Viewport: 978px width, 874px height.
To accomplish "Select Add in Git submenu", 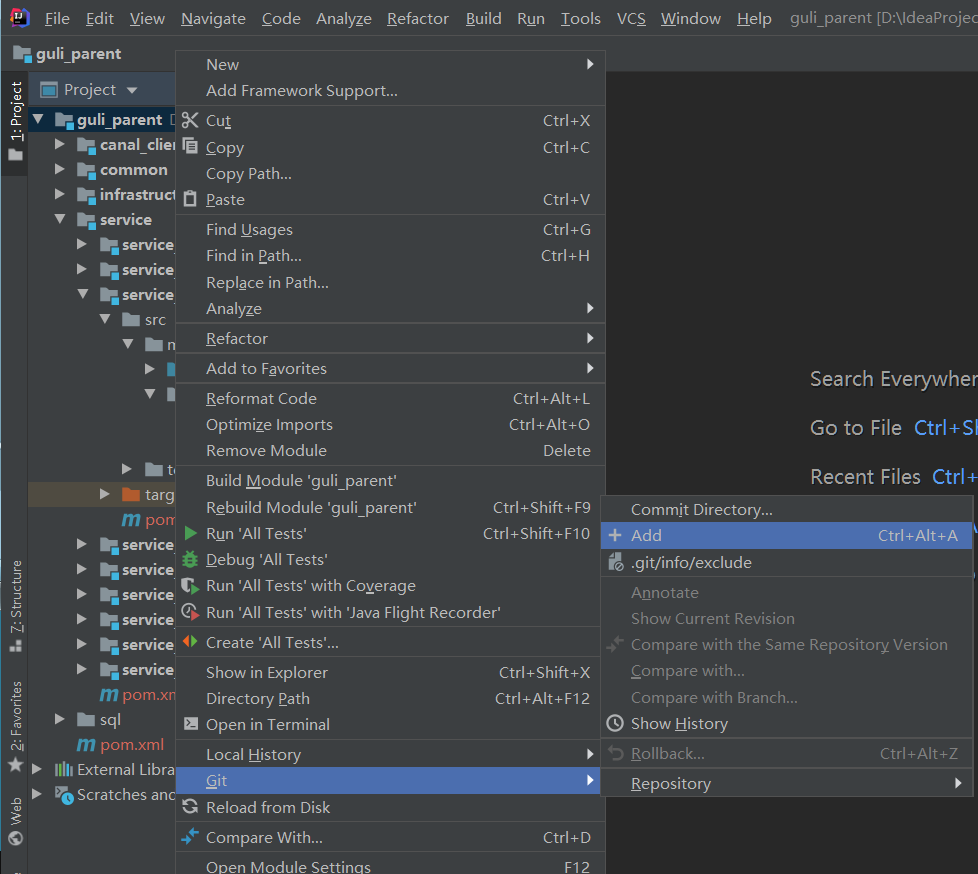I will pos(787,535).
